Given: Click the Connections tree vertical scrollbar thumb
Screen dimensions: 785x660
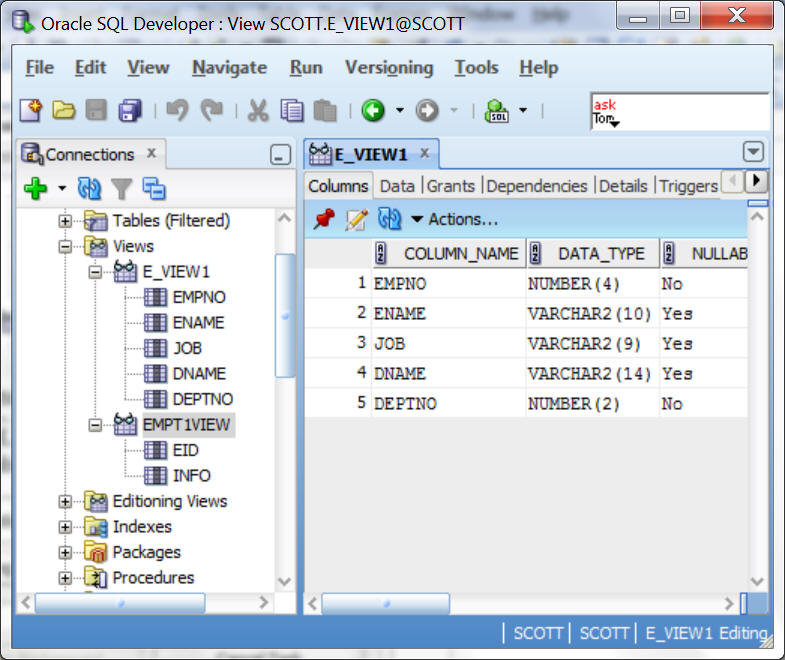Looking at the screenshot, I should click(x=285, y=315).
